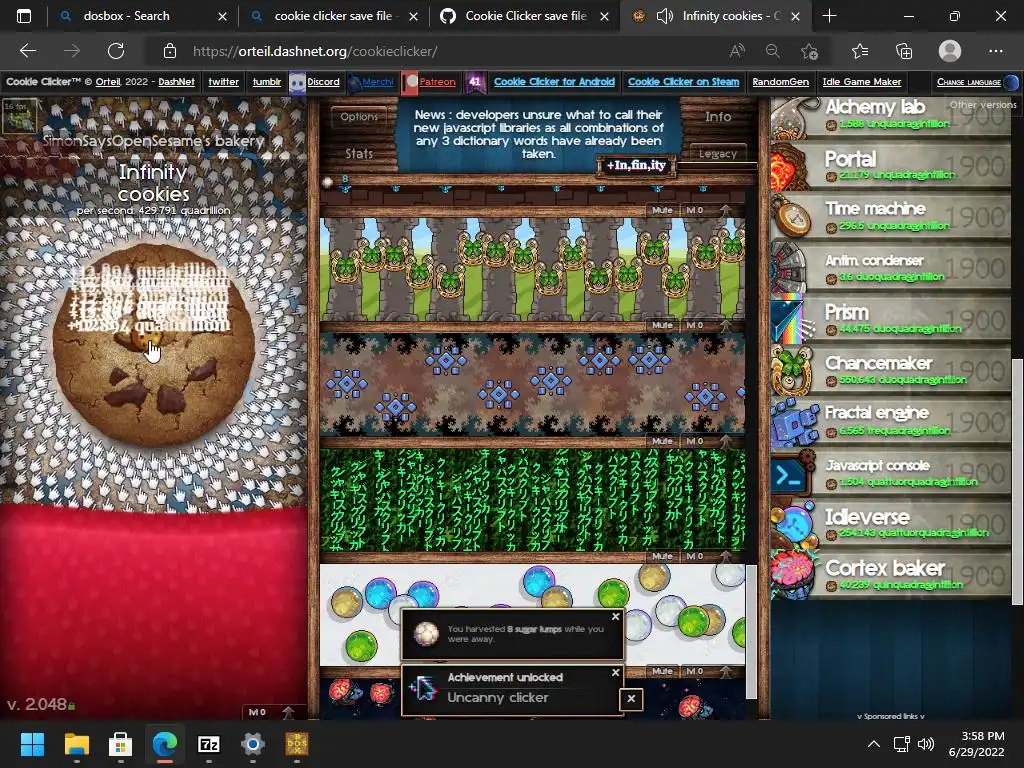Click the store list scrollbar
Screen dimensions: 1024x768
(1016, 482)
